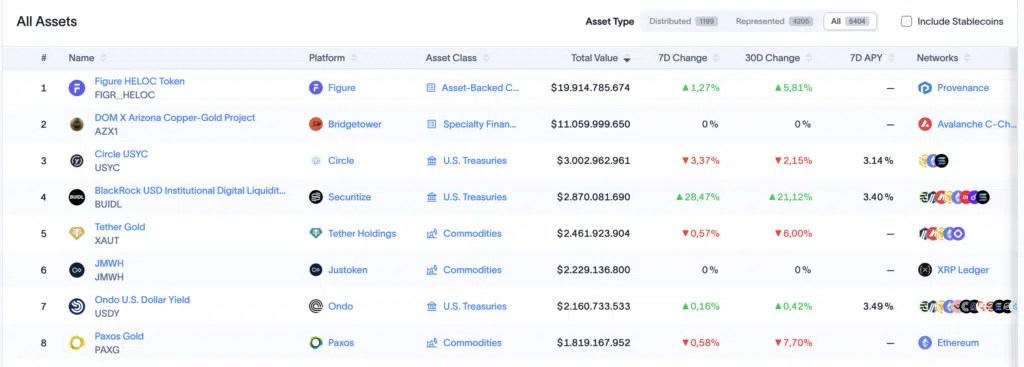
Task: Select the Distributed asset type
Action: pos(683,22)
